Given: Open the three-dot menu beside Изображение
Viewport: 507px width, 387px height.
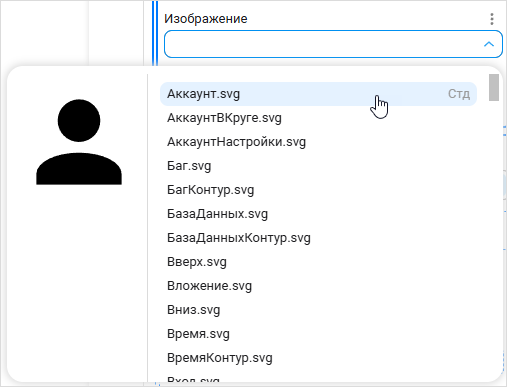Looking at the screenshot, I should 492,19.
